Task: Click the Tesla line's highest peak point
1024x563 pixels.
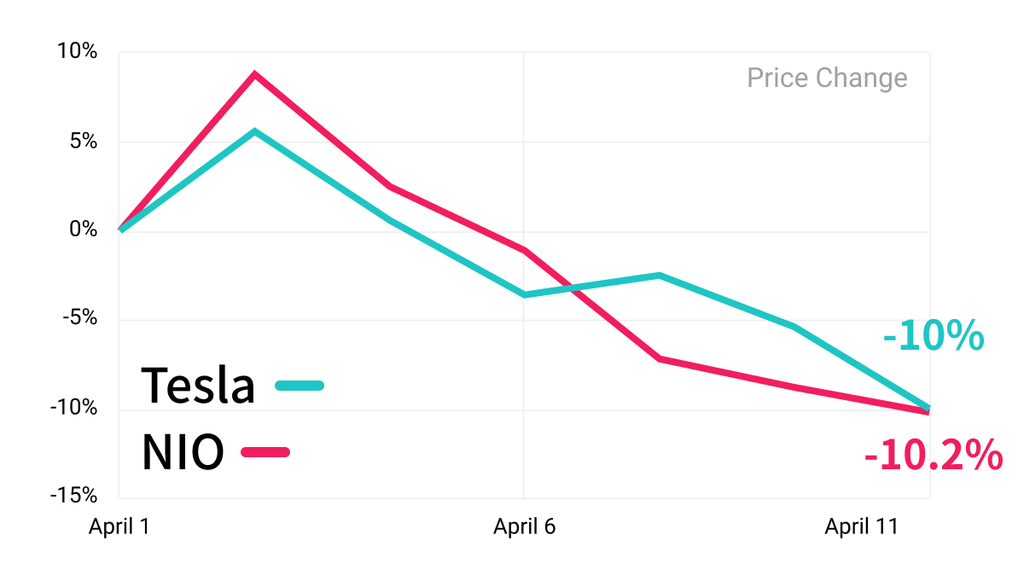Action: point(255,131)
